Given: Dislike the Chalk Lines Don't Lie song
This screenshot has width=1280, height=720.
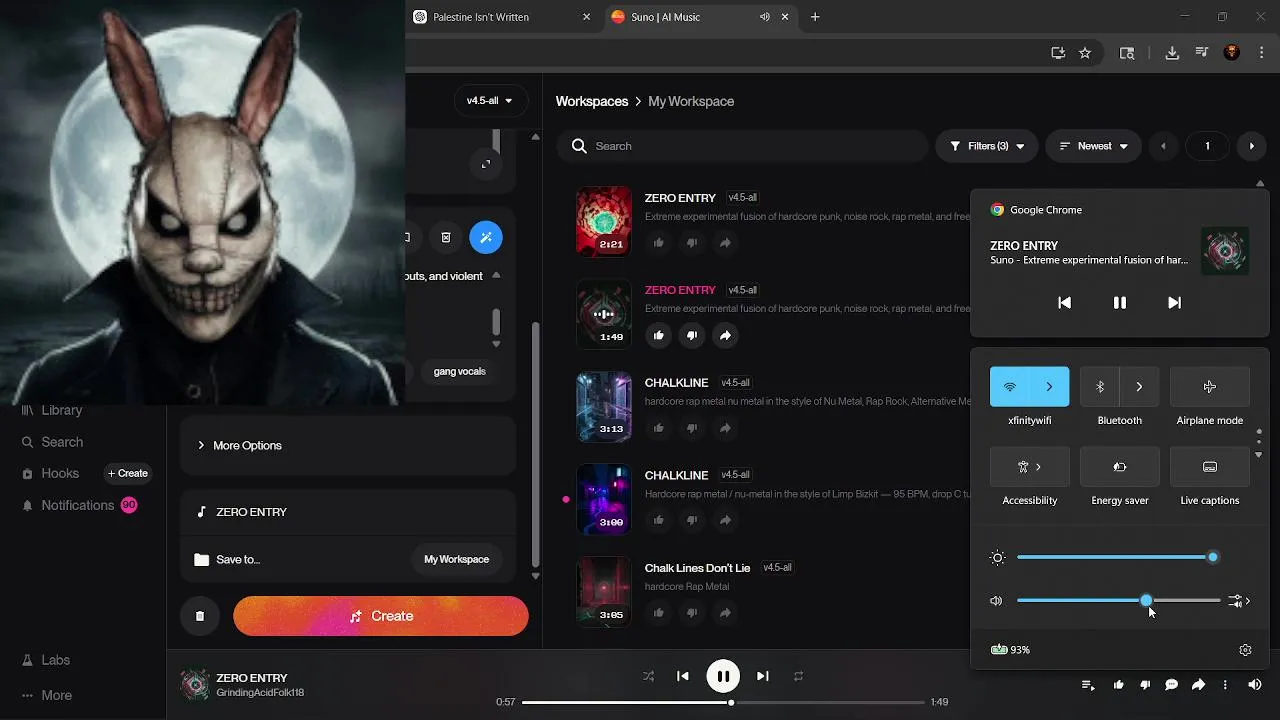Looking at the screenshot, I should tap(692, 613).
